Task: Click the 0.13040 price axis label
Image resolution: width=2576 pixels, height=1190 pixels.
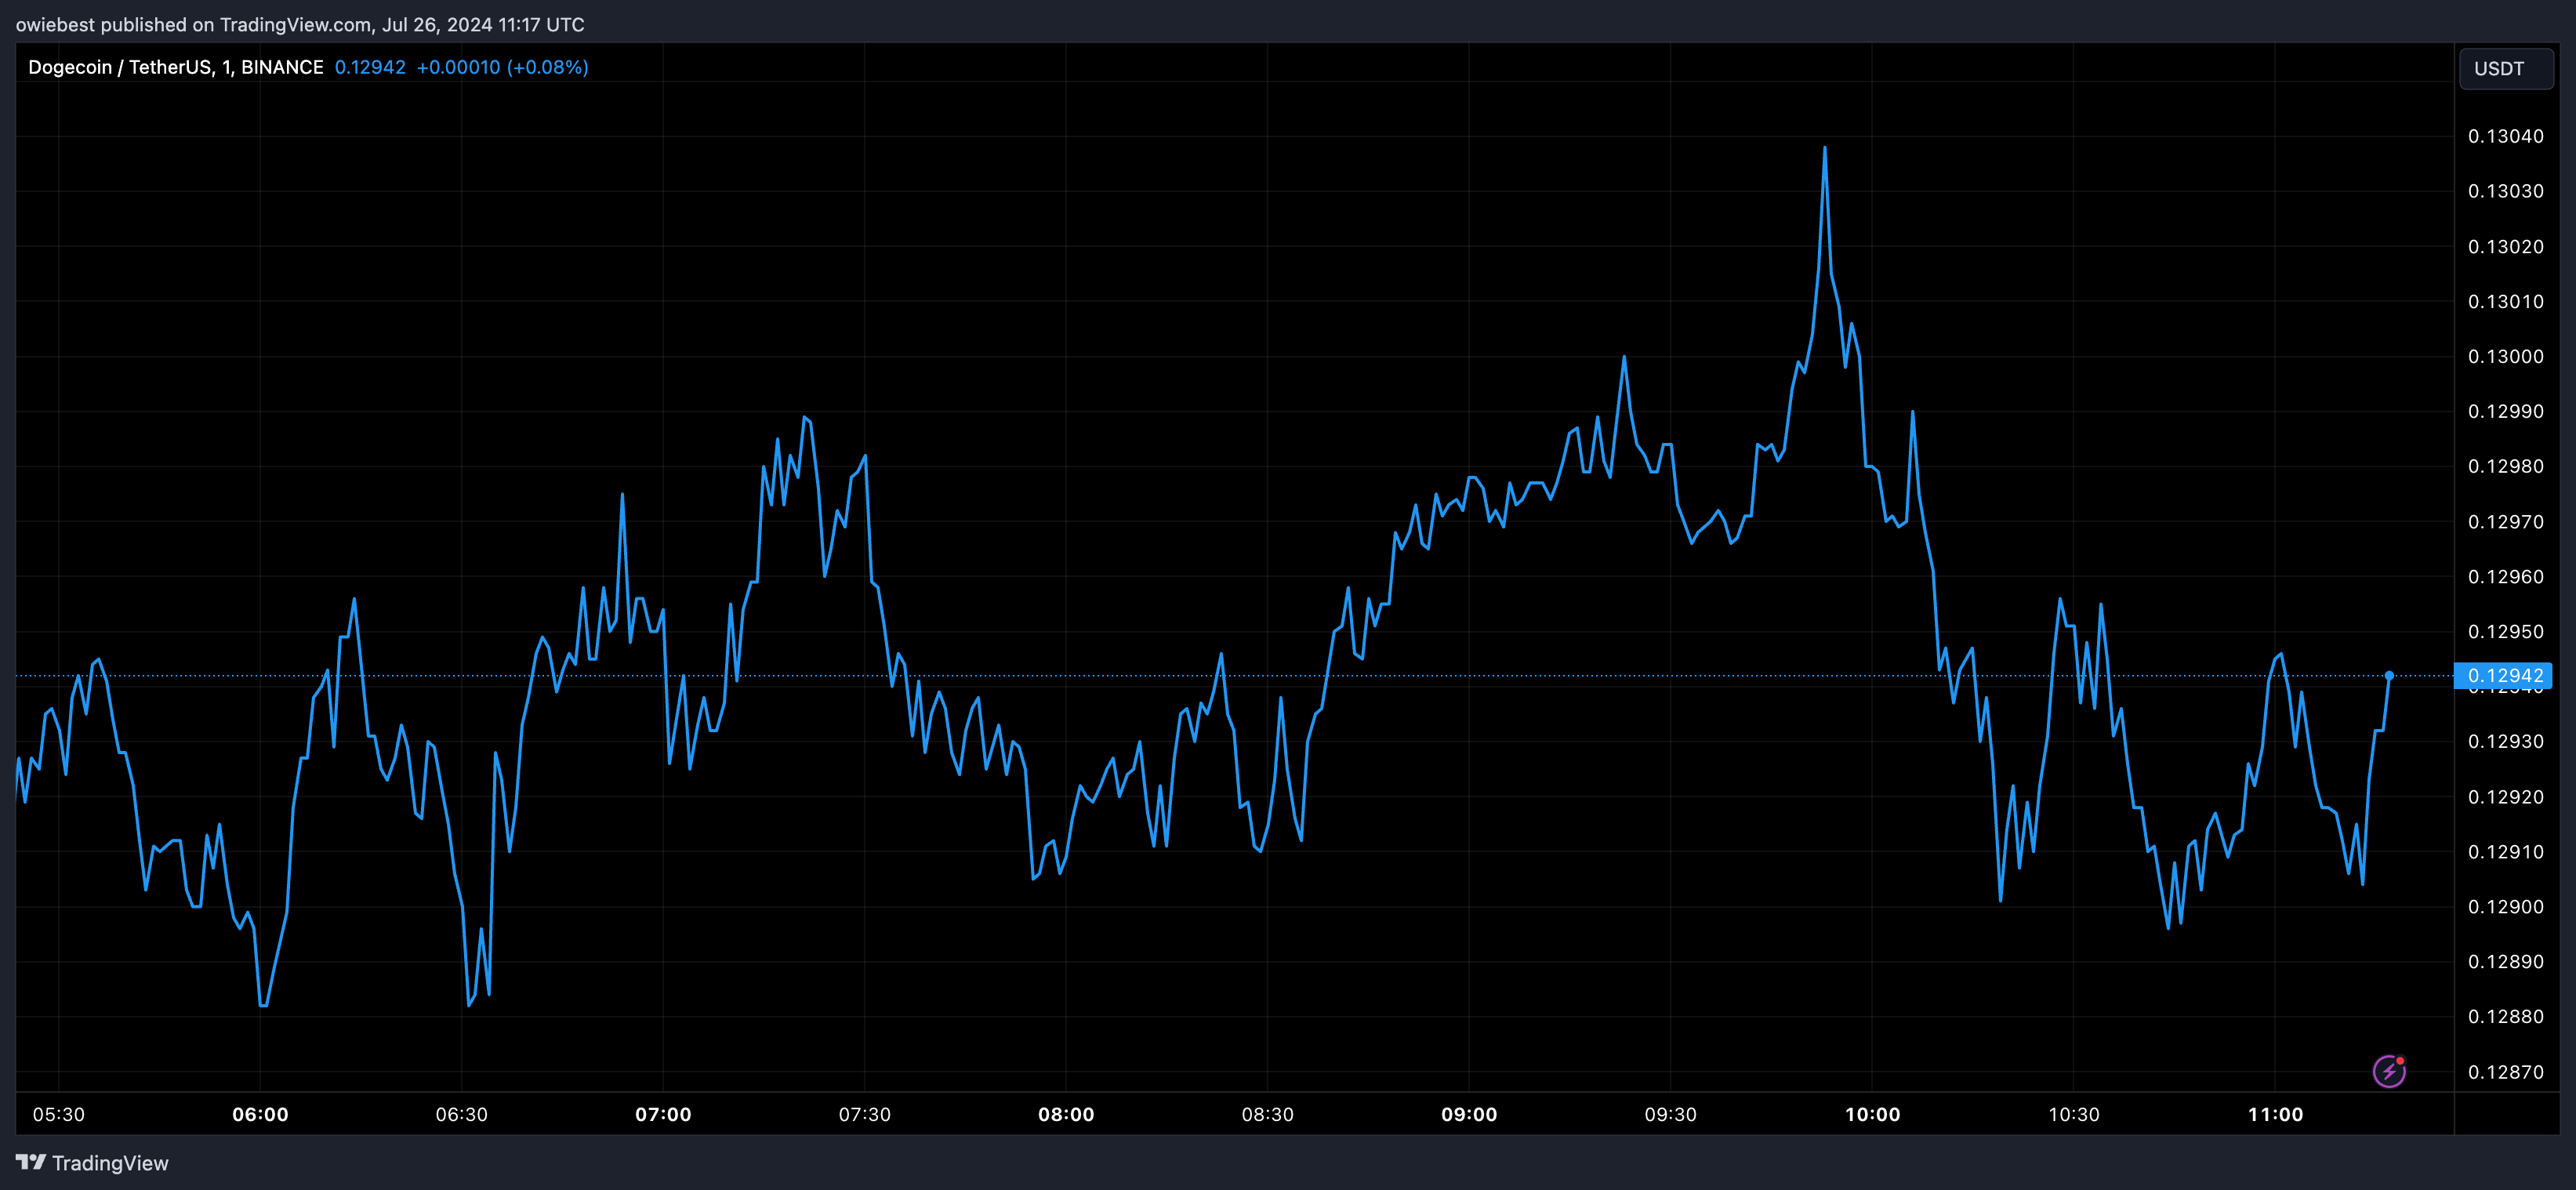Action: pyautogui.click(x=2506, y=136)
